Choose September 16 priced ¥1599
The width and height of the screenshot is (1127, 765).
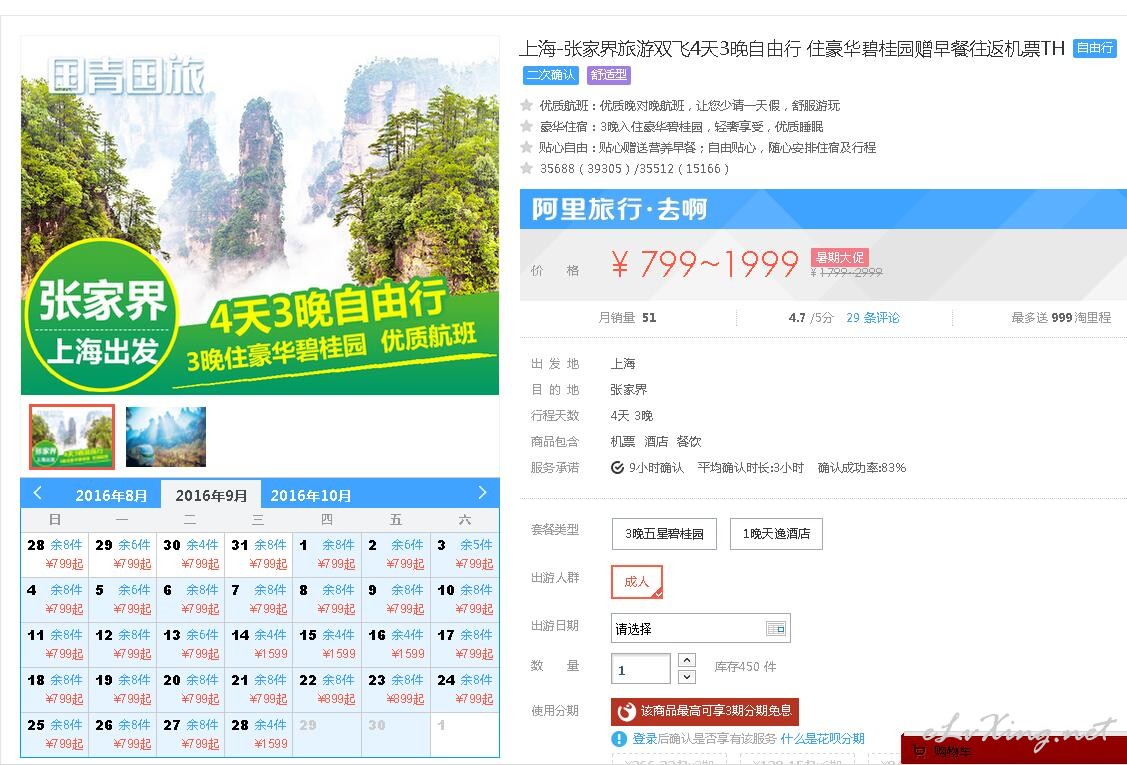coord(395,644)
